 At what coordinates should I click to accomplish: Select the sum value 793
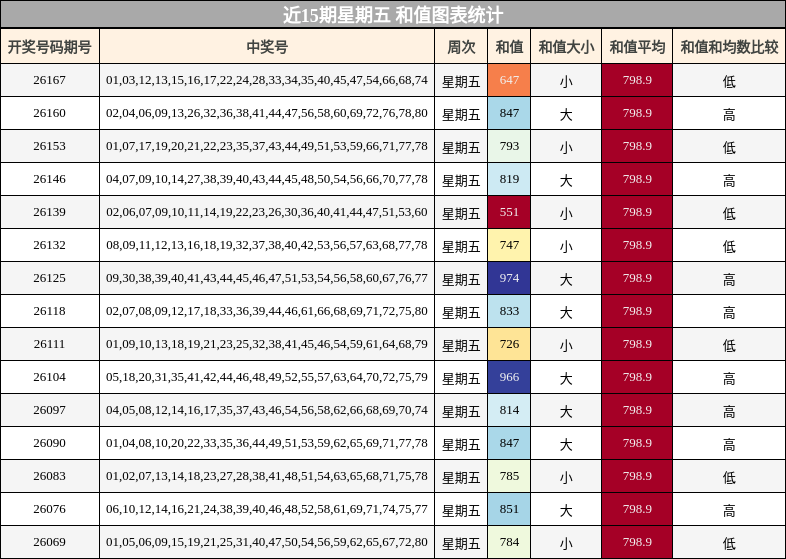(509, 146)
